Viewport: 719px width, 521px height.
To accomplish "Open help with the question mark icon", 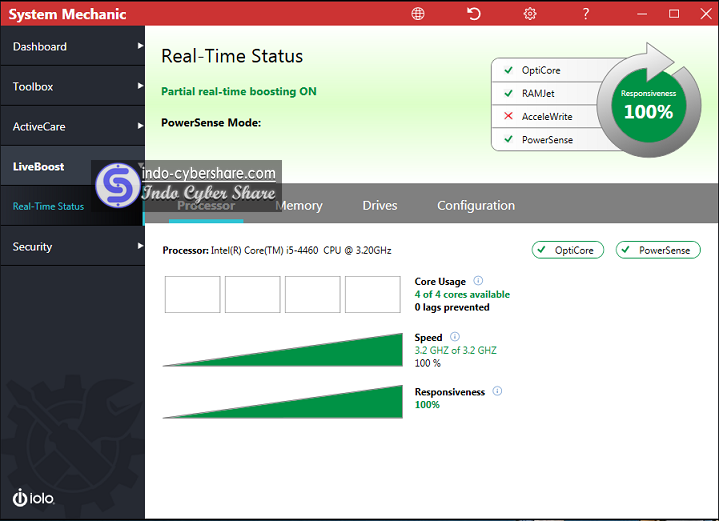I will [x=586, y=14].
